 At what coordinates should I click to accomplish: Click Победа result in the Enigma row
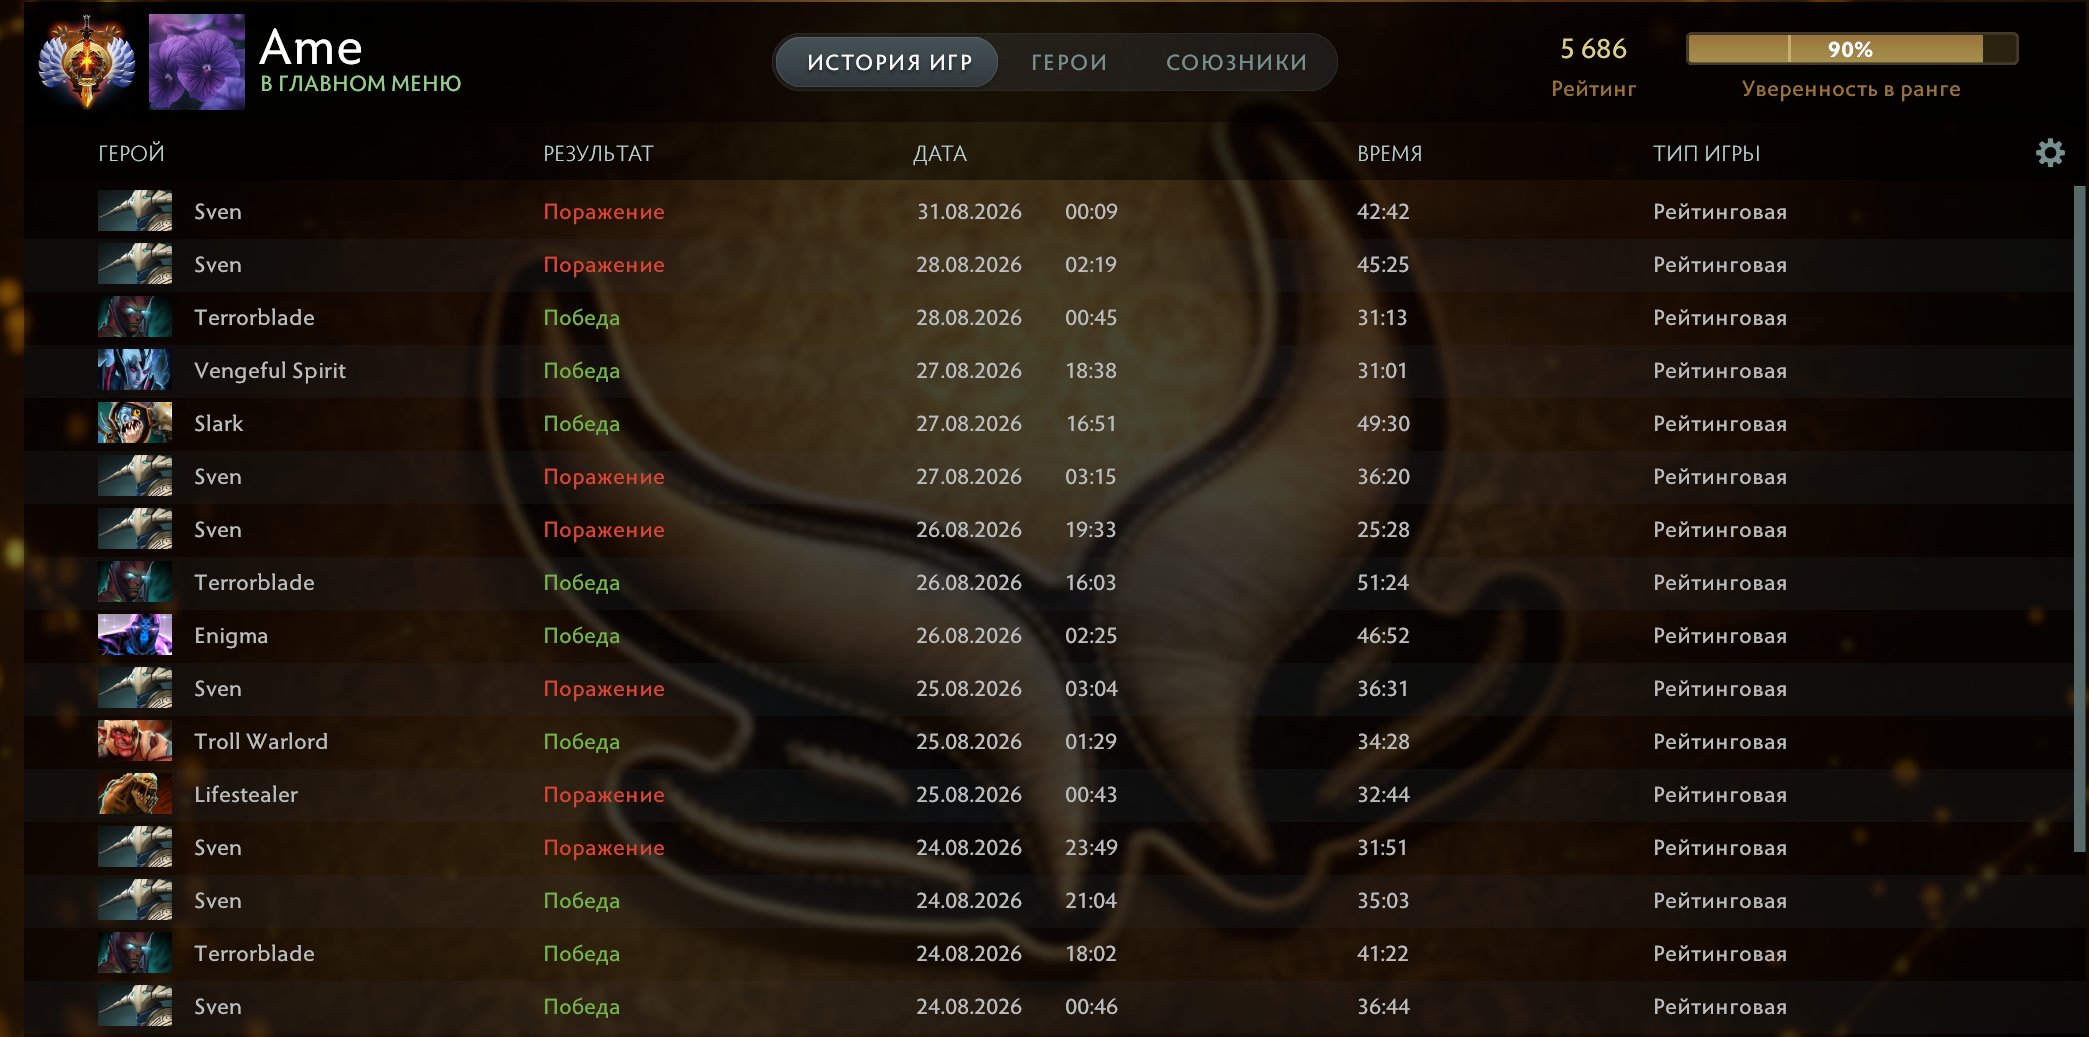point(581,635)
